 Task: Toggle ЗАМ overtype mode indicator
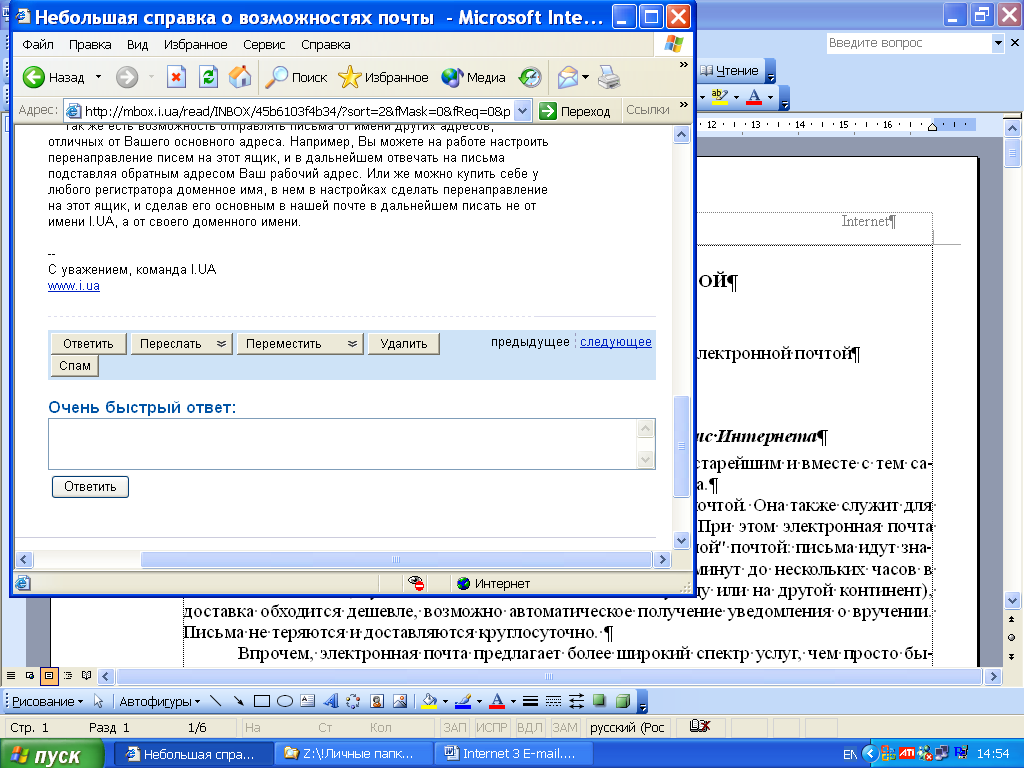click(564, 727)
